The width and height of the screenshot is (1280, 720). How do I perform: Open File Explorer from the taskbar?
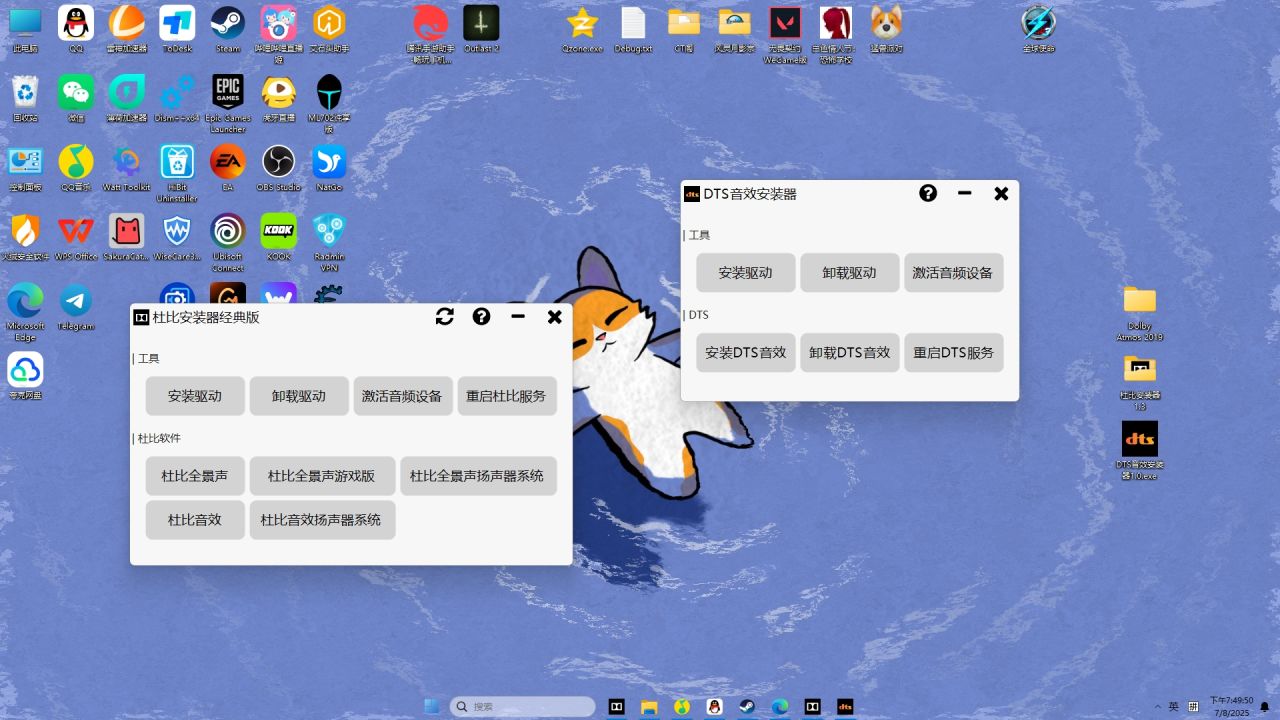click(x=649, y=706)
